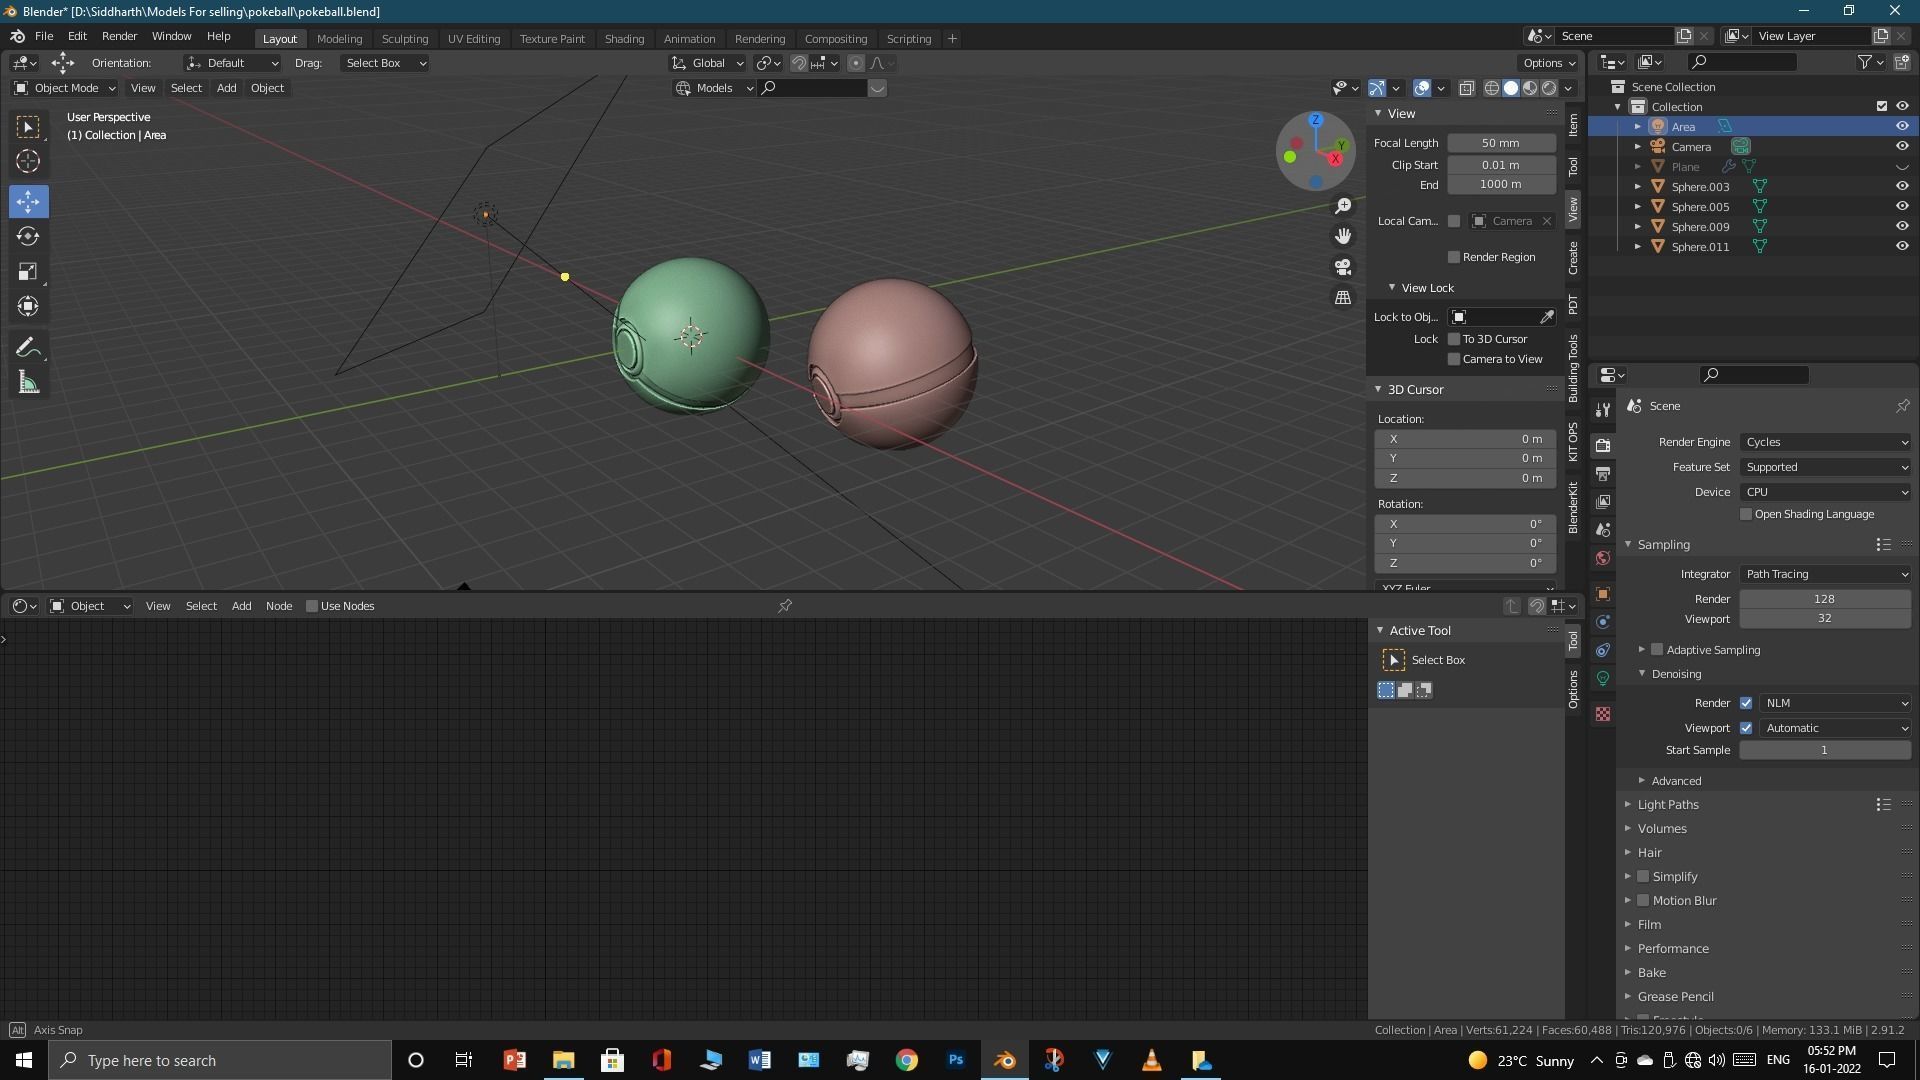Hide Sphere.003 with its eye icon
The image size is (1920, 1080).
pos(1902,187)
